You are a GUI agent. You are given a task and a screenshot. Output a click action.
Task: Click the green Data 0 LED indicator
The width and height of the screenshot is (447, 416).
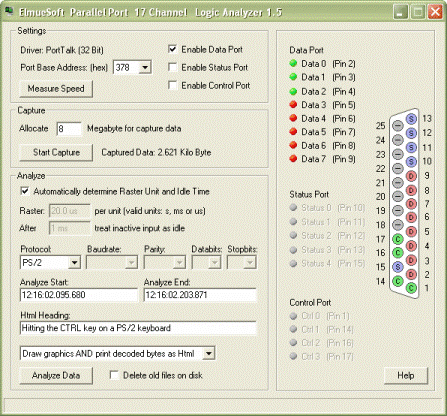[x=293, y=63]
